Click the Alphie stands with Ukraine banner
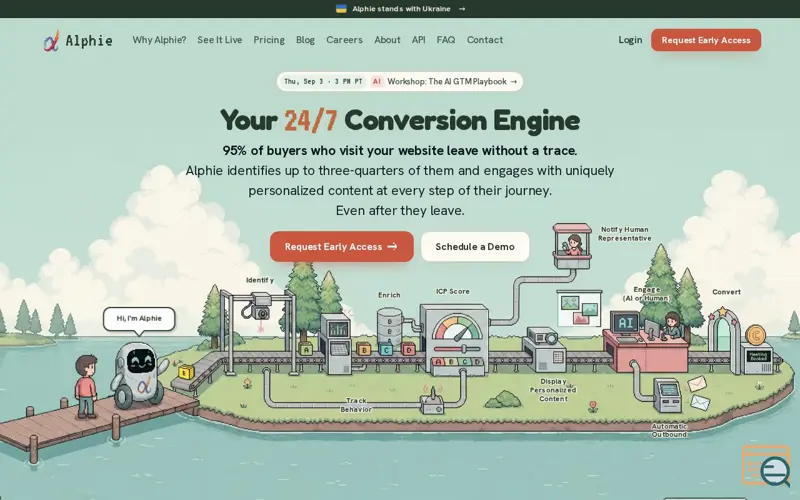Image resolution: width=800 pixels, height=500 pixels. click(401, 9)
